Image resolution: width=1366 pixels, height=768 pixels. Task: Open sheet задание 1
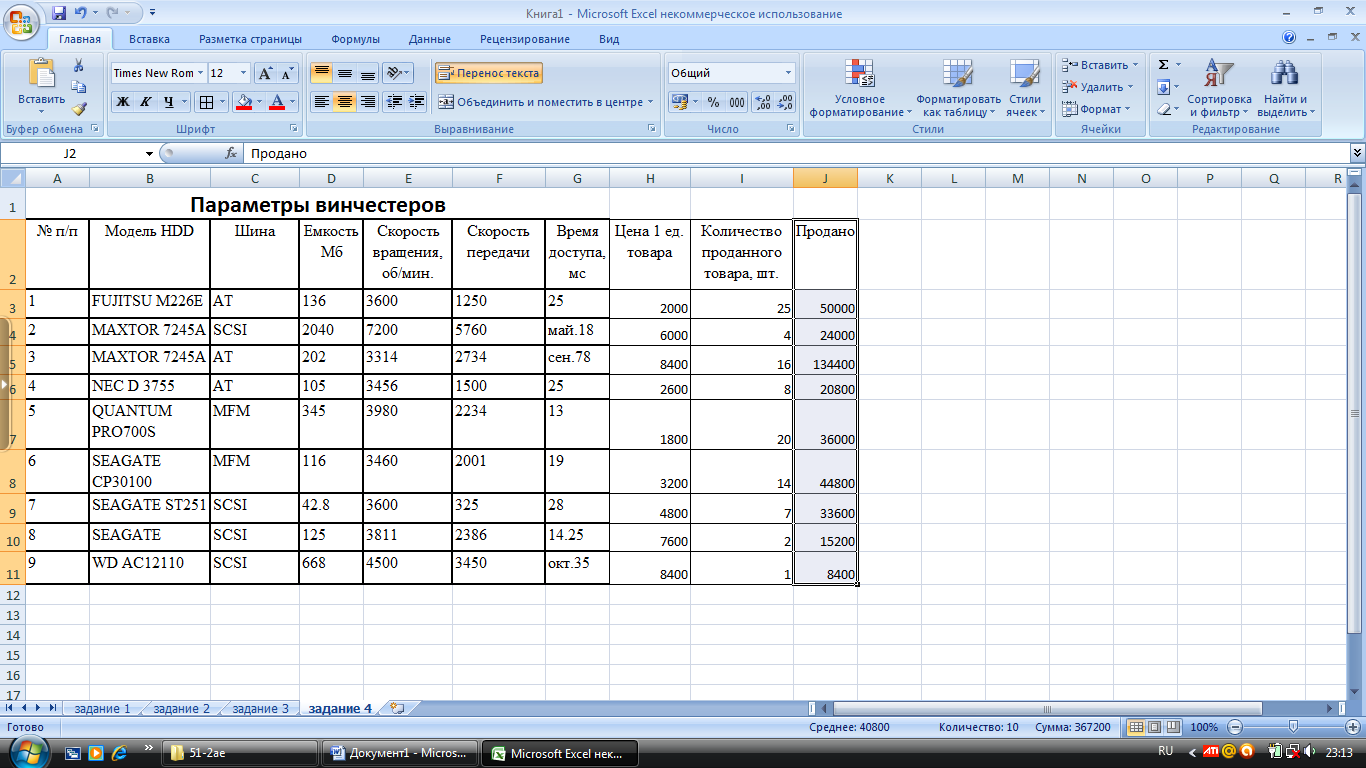(x=102, y=708)
